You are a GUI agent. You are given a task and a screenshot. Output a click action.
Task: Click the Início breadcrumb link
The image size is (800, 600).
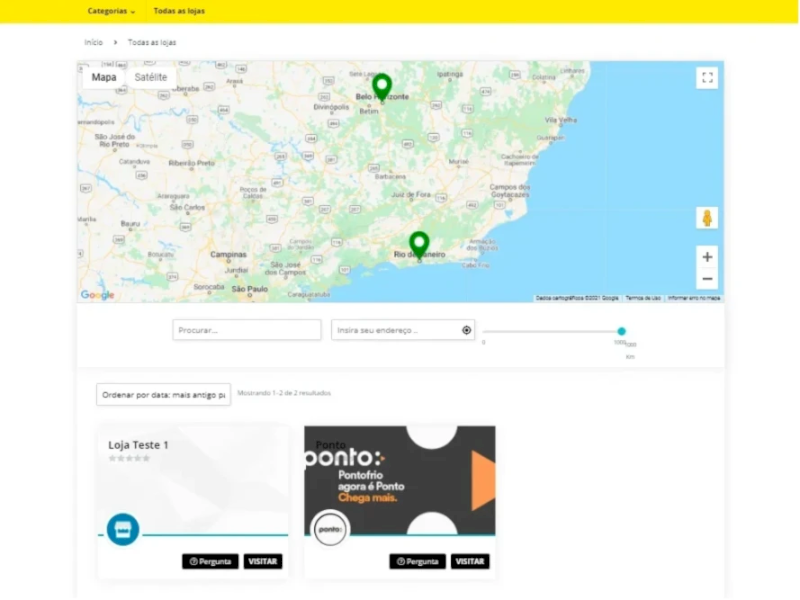(x=93, y=42)
